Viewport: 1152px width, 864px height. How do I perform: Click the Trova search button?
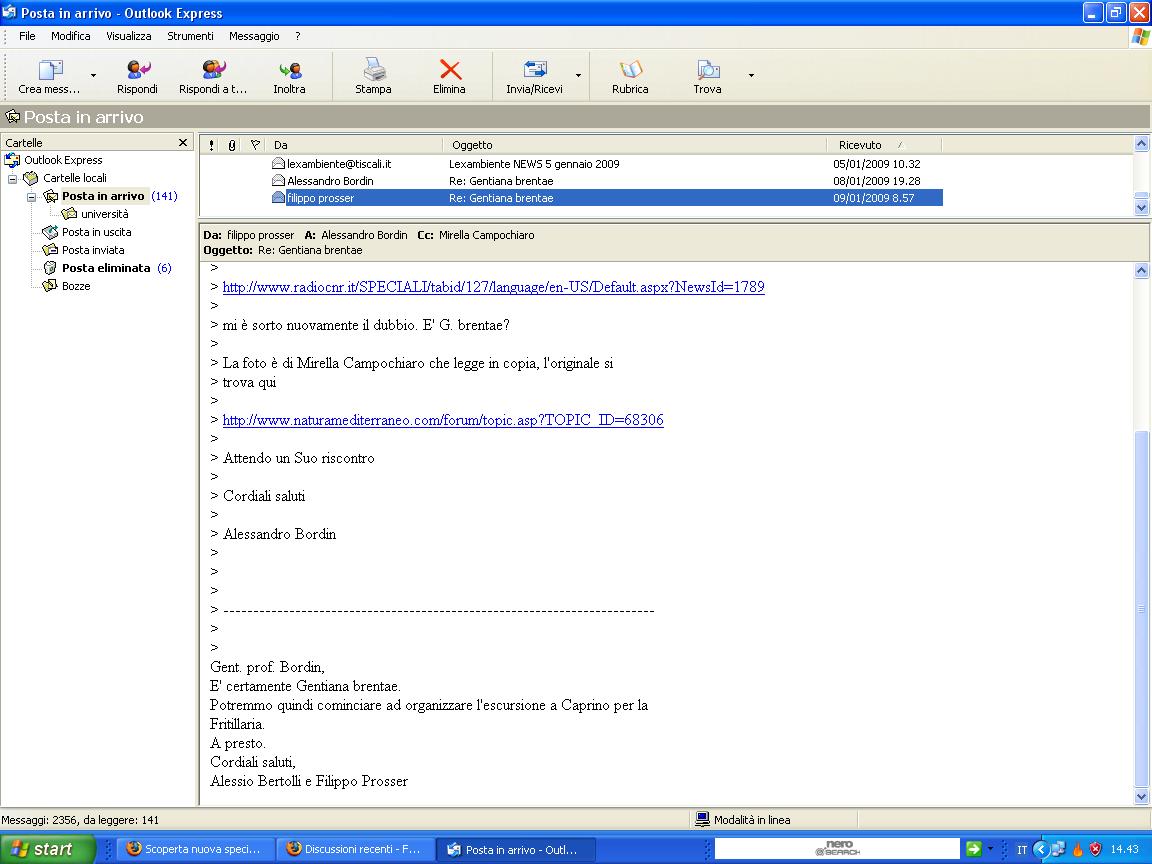708,76
